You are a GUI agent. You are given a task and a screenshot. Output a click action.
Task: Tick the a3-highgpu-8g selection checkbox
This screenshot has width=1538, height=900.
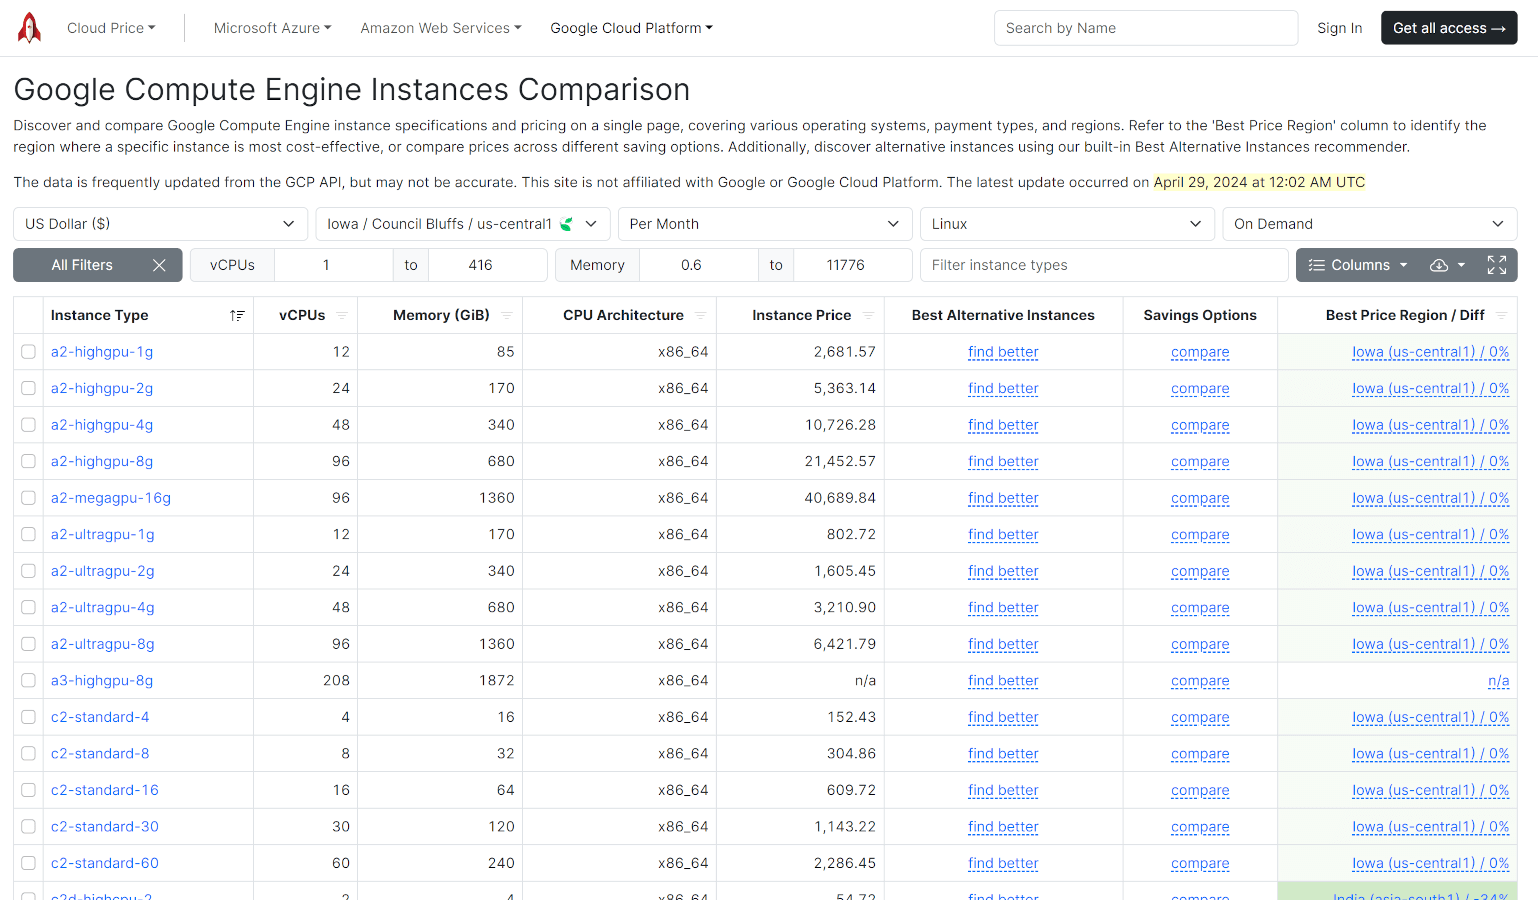(x=27, y=680)
